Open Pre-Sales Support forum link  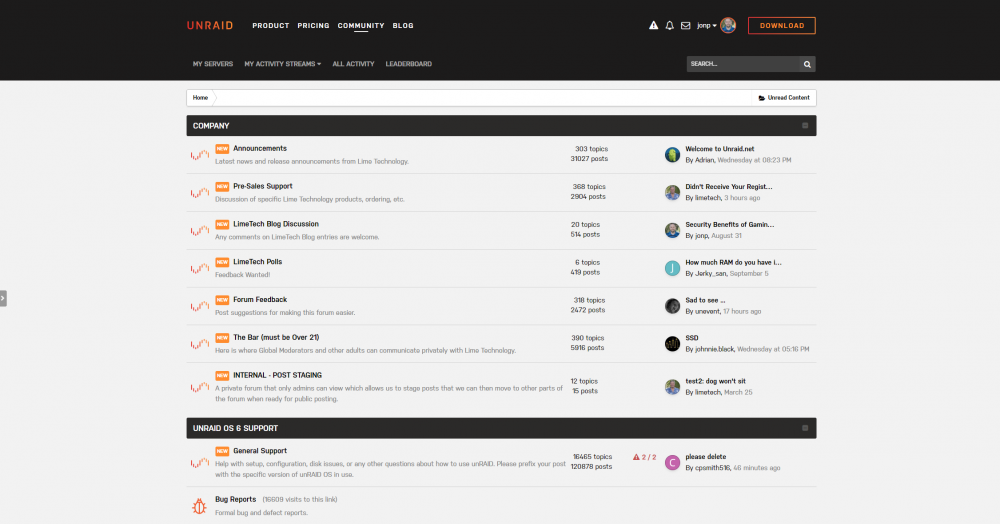point(263,186)
